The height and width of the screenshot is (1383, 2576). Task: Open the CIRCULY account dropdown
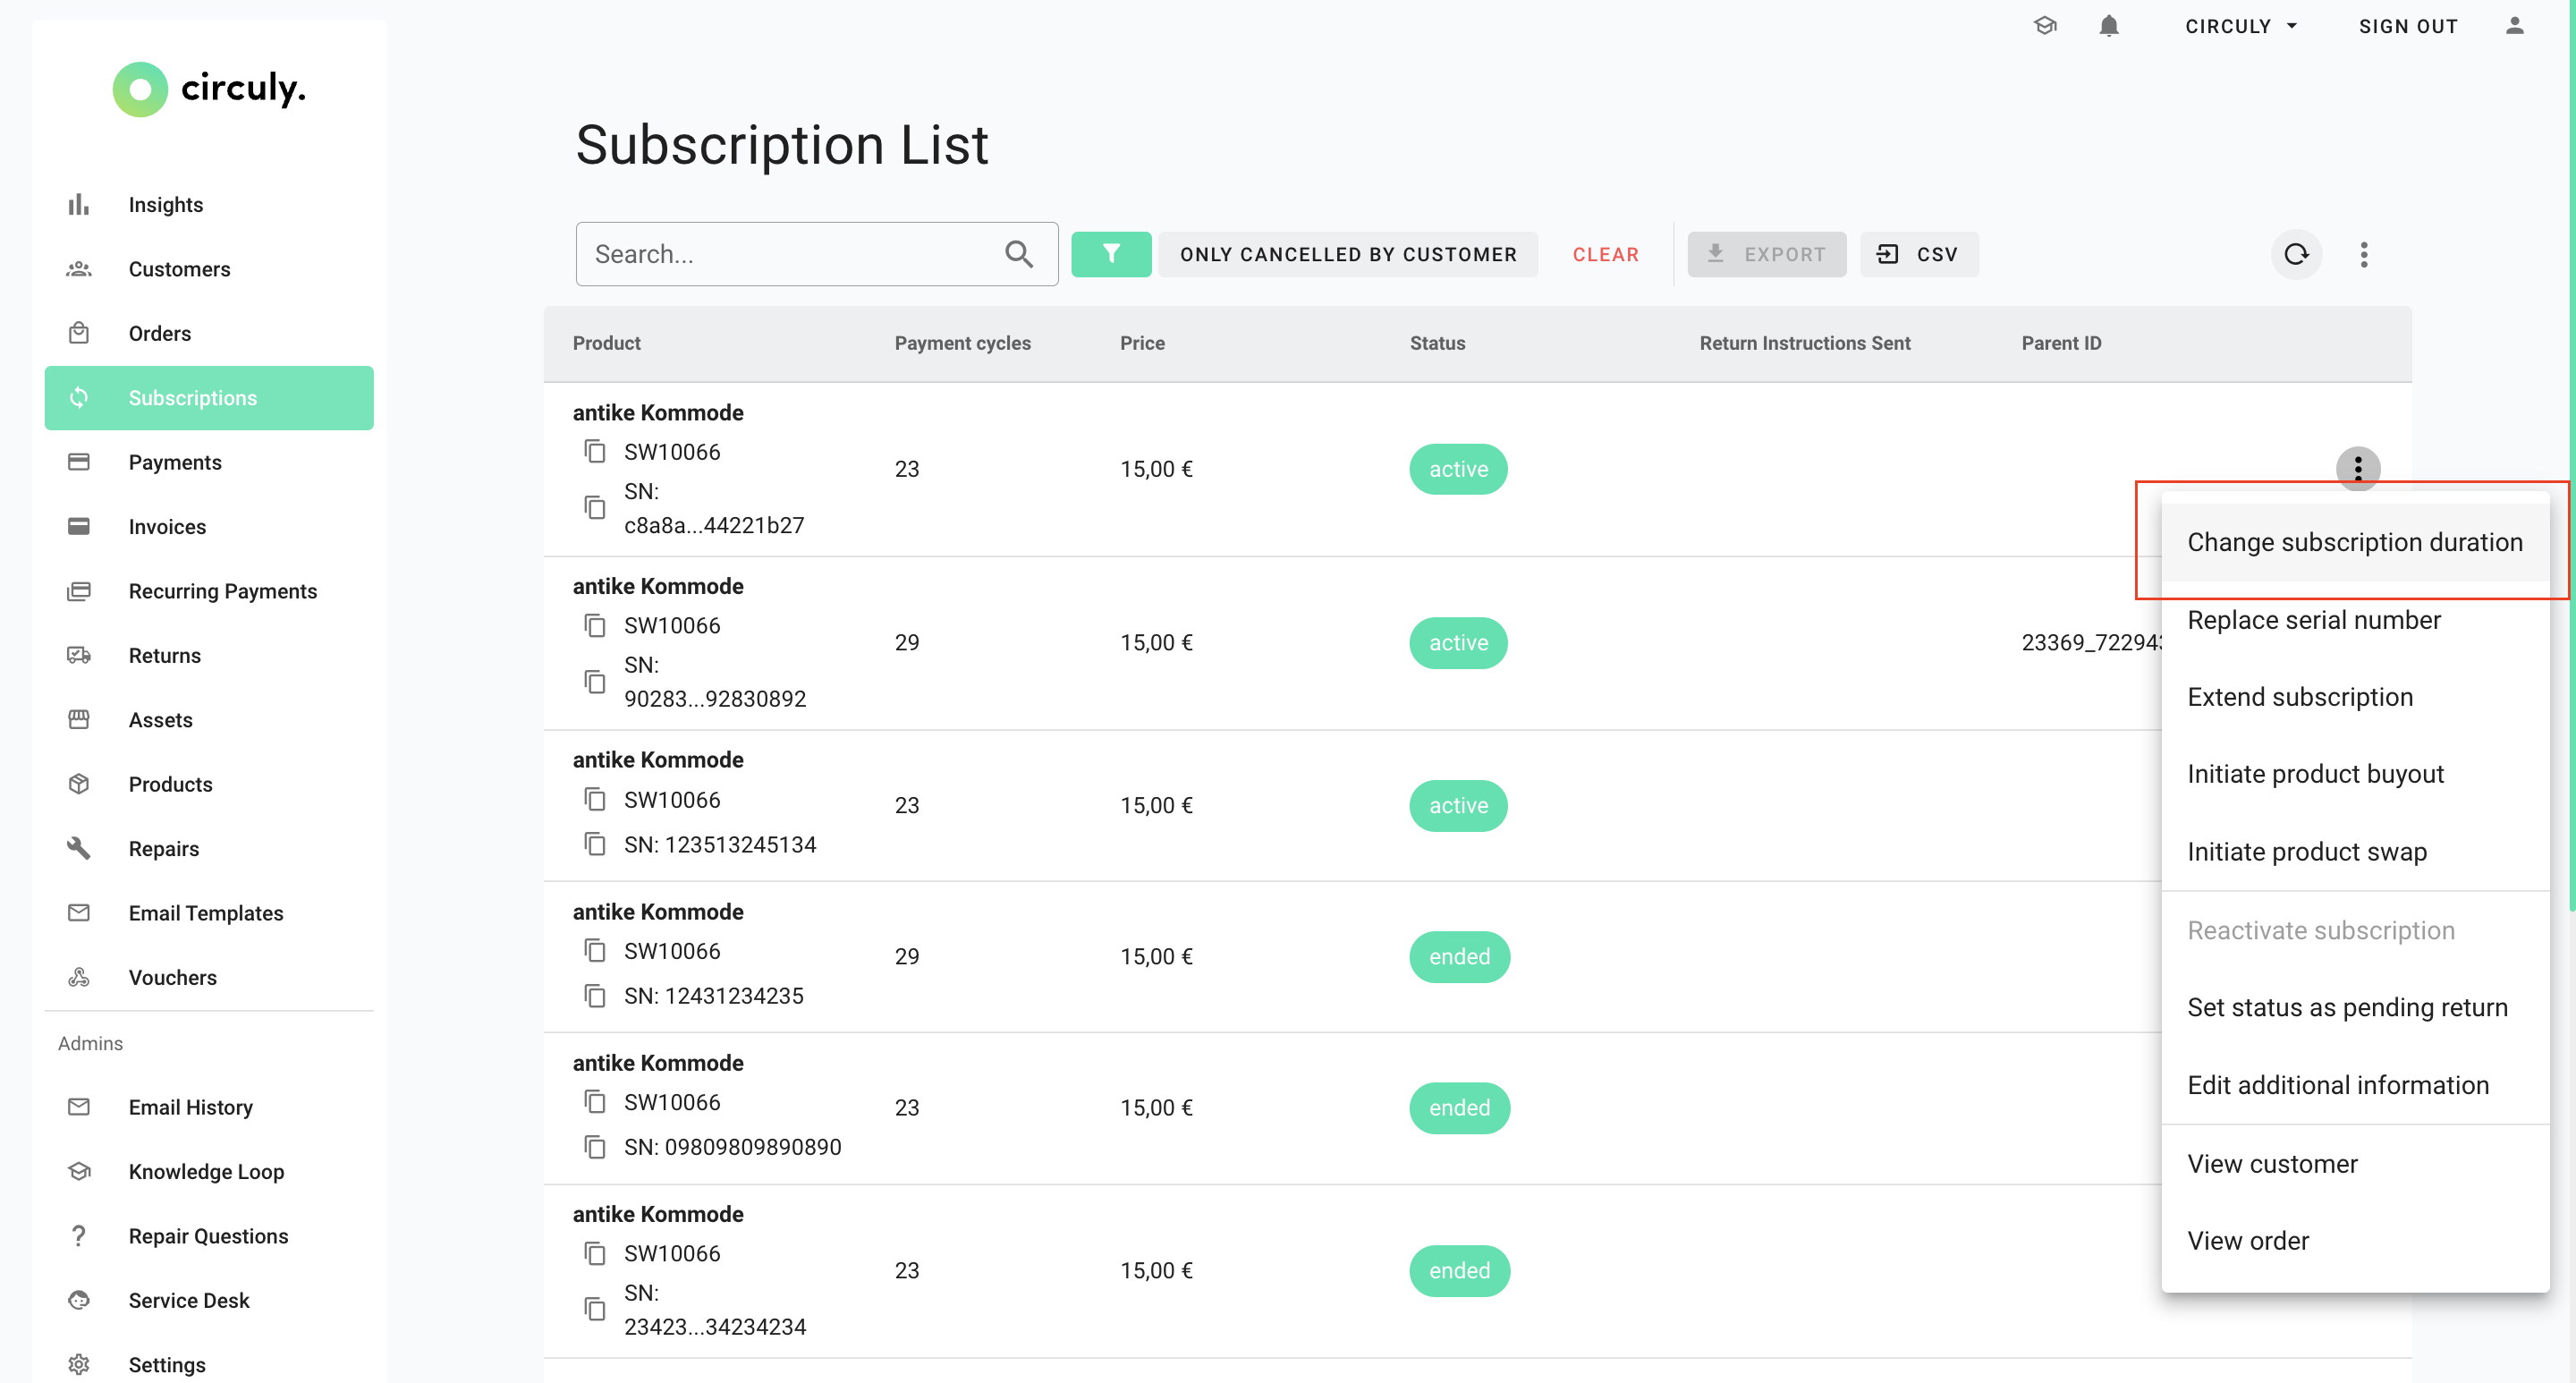[x=2240, y=26]
